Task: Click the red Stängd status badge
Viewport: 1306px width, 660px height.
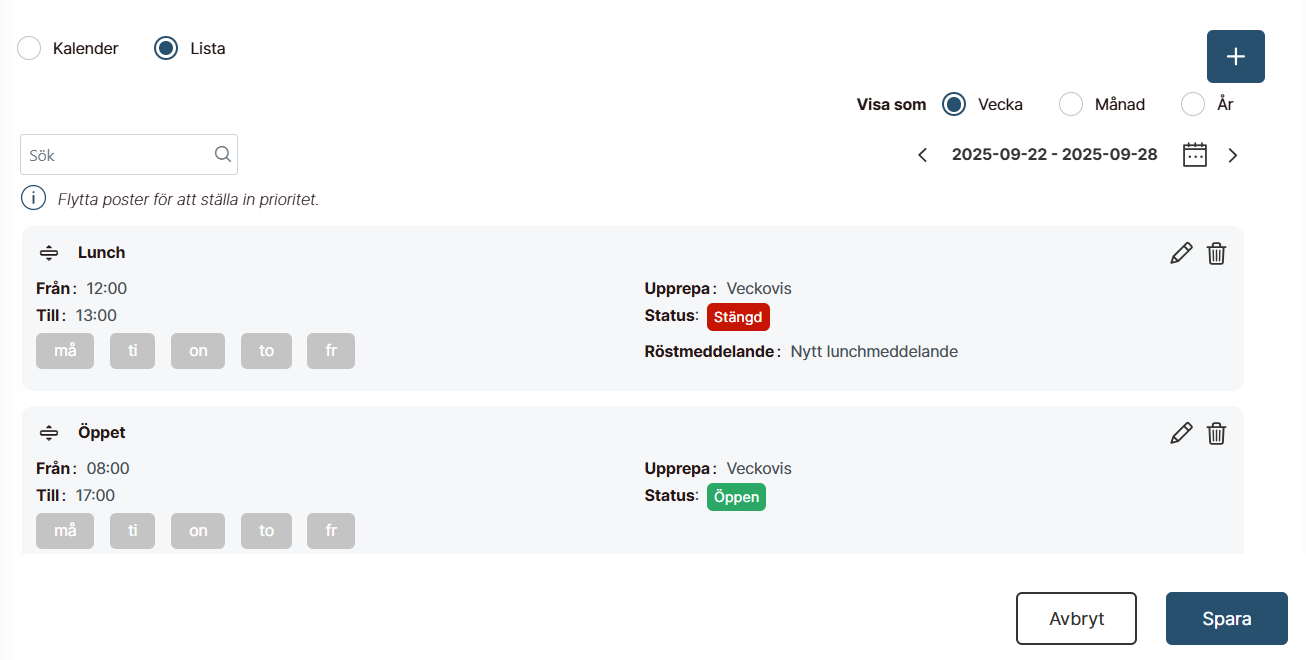Action: (738, 317)
